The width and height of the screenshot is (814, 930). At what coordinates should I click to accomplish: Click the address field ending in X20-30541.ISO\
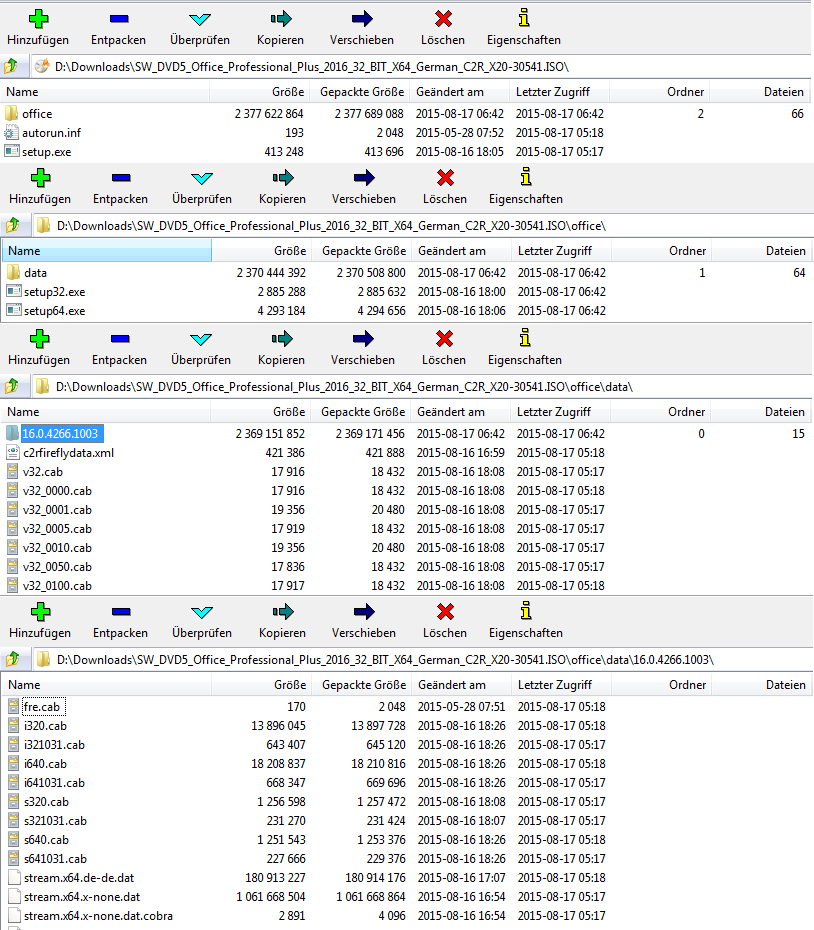point(421,66)
